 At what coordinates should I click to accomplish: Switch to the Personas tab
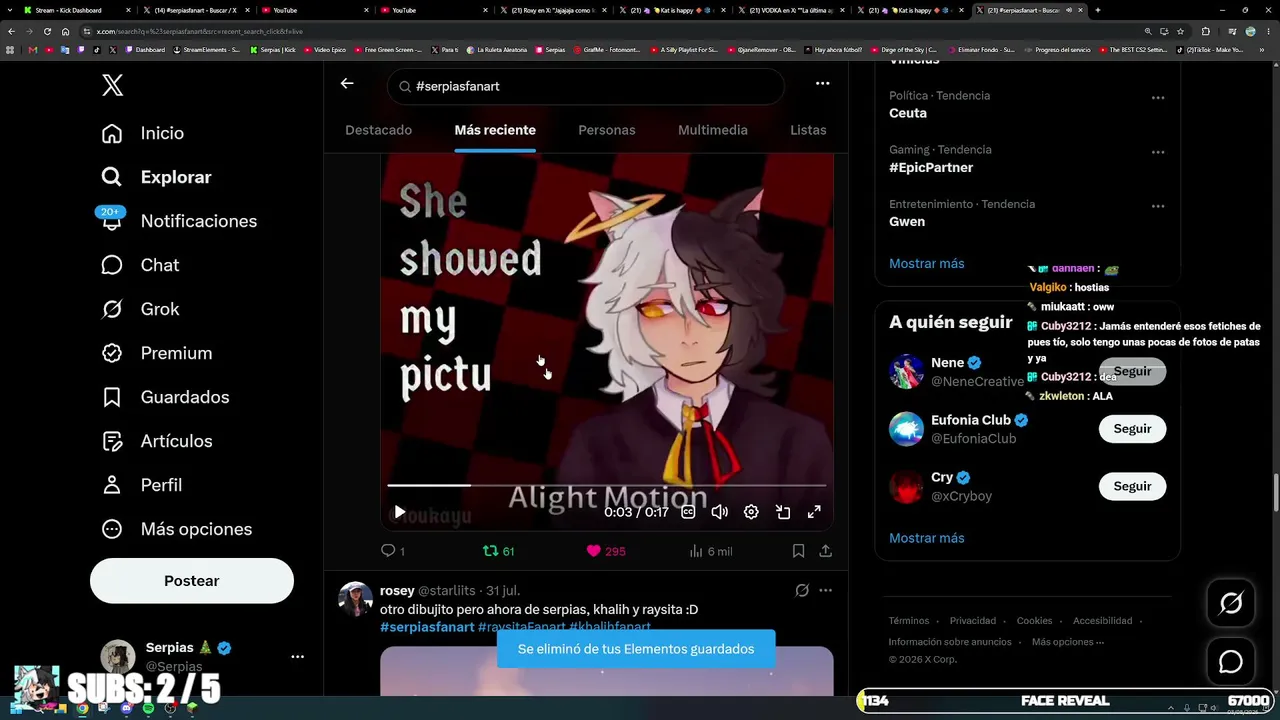tap(607, 130)
